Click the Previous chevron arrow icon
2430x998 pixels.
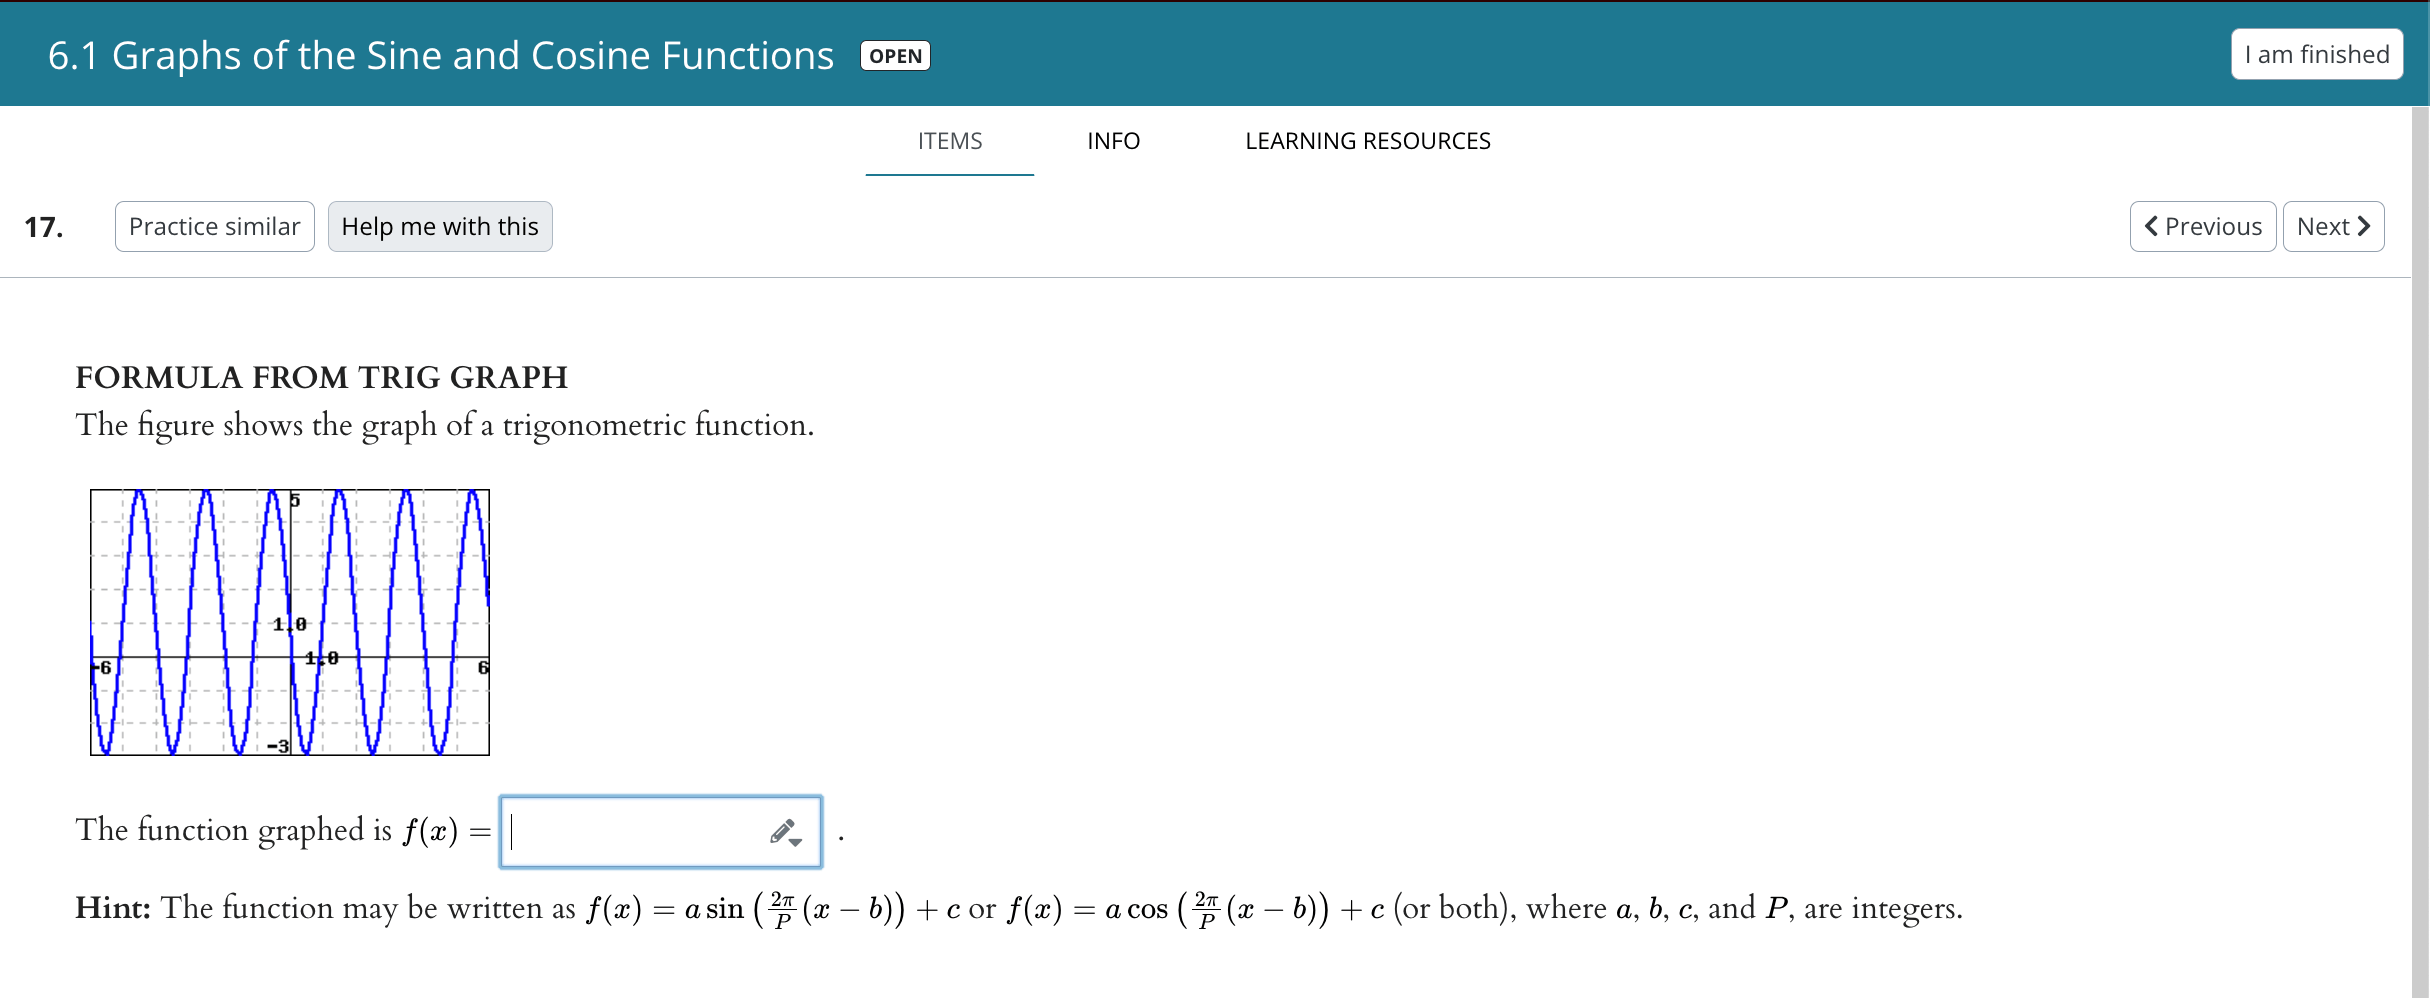[2151, 227]
